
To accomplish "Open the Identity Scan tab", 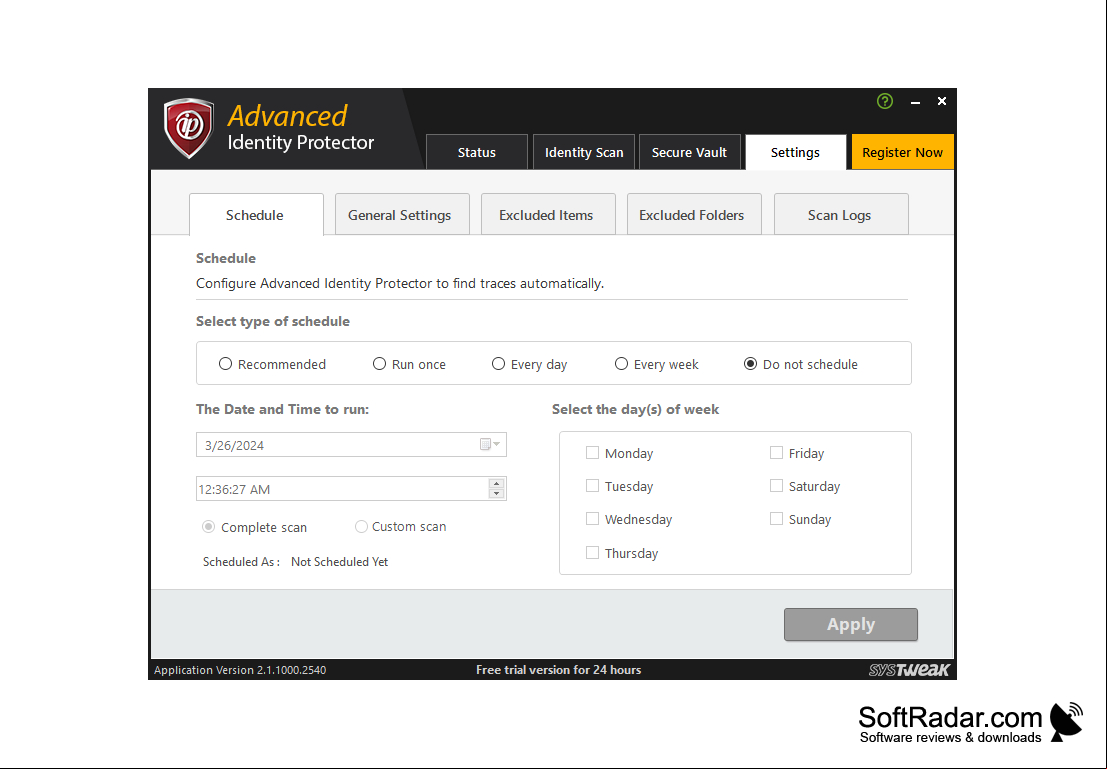I will point(584,152).
